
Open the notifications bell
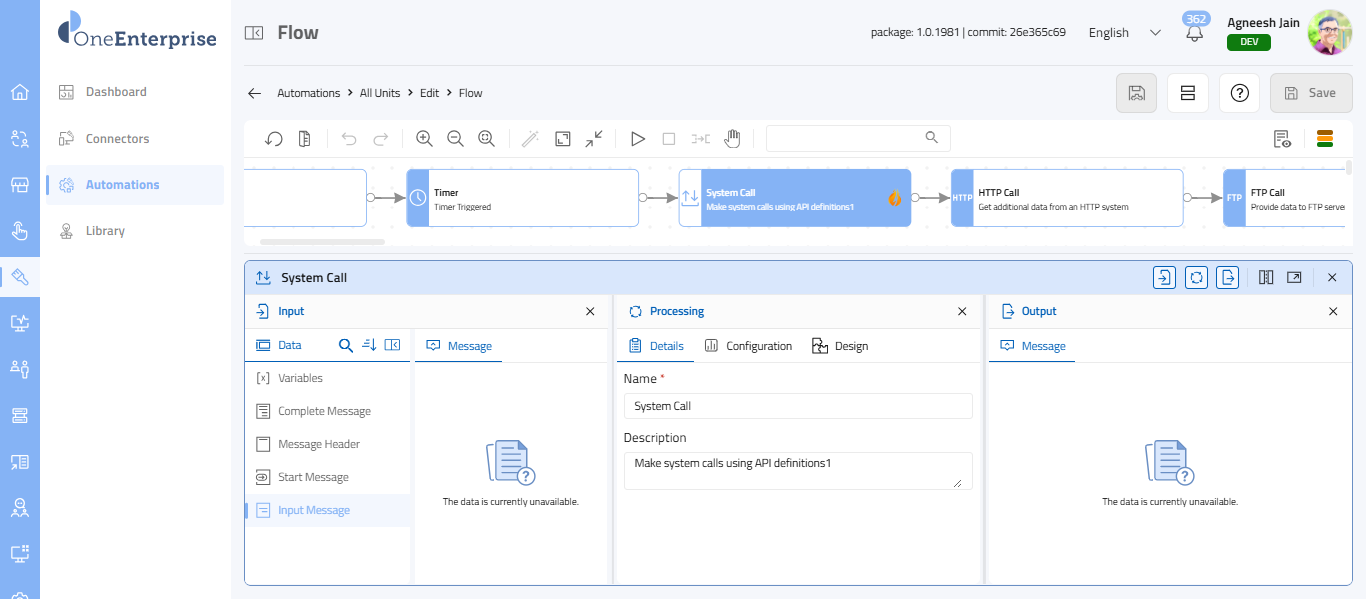(x=1194, y=33)
